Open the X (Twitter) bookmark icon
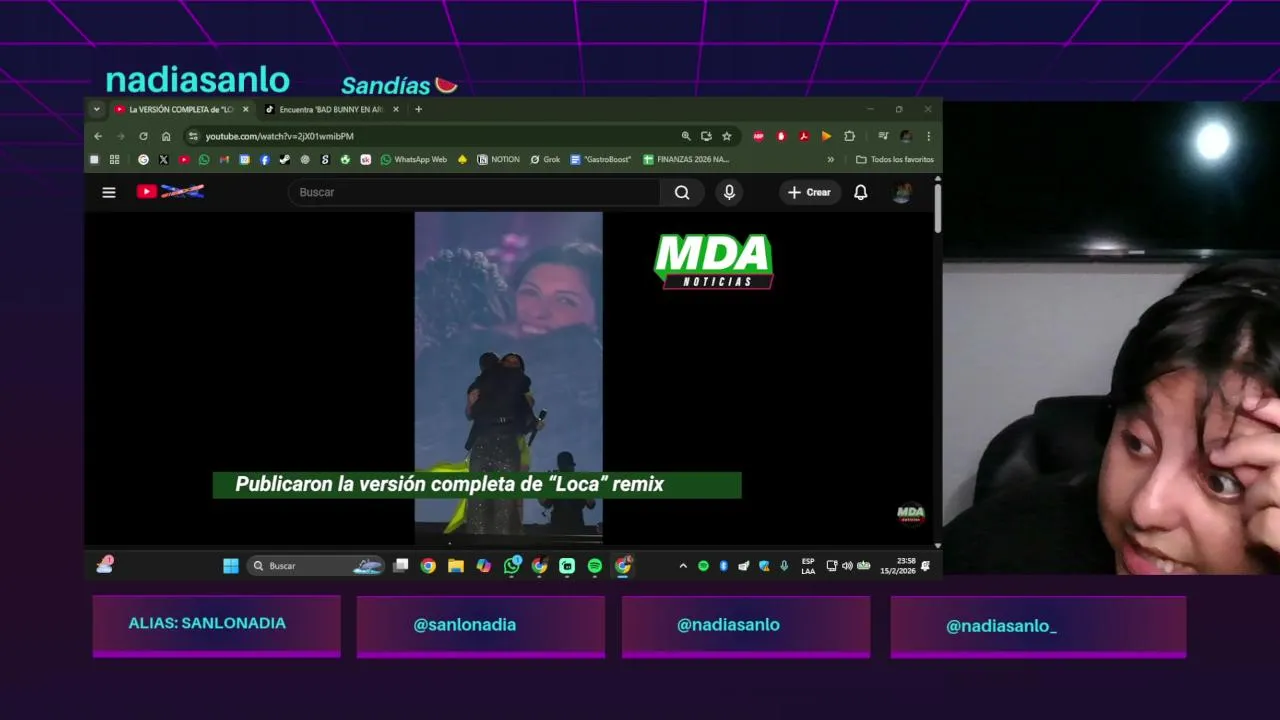1280x720 pixels. click(164, 159)
